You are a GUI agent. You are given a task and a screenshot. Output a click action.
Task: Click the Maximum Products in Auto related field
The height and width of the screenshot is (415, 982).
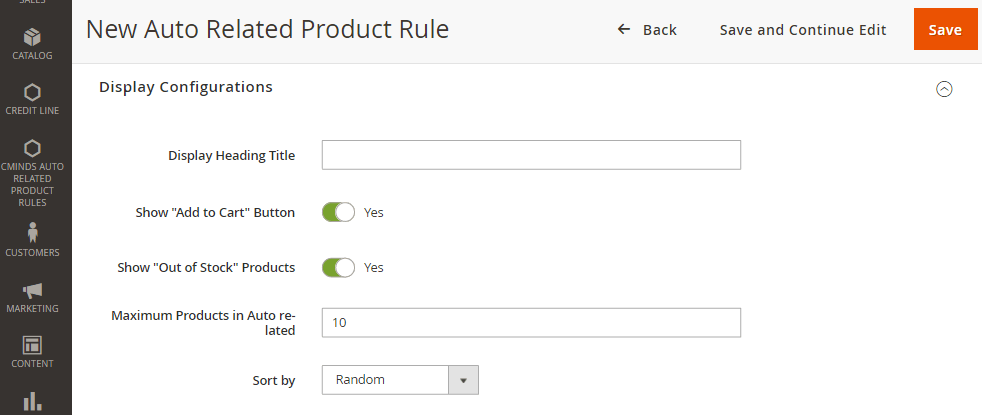531,322
